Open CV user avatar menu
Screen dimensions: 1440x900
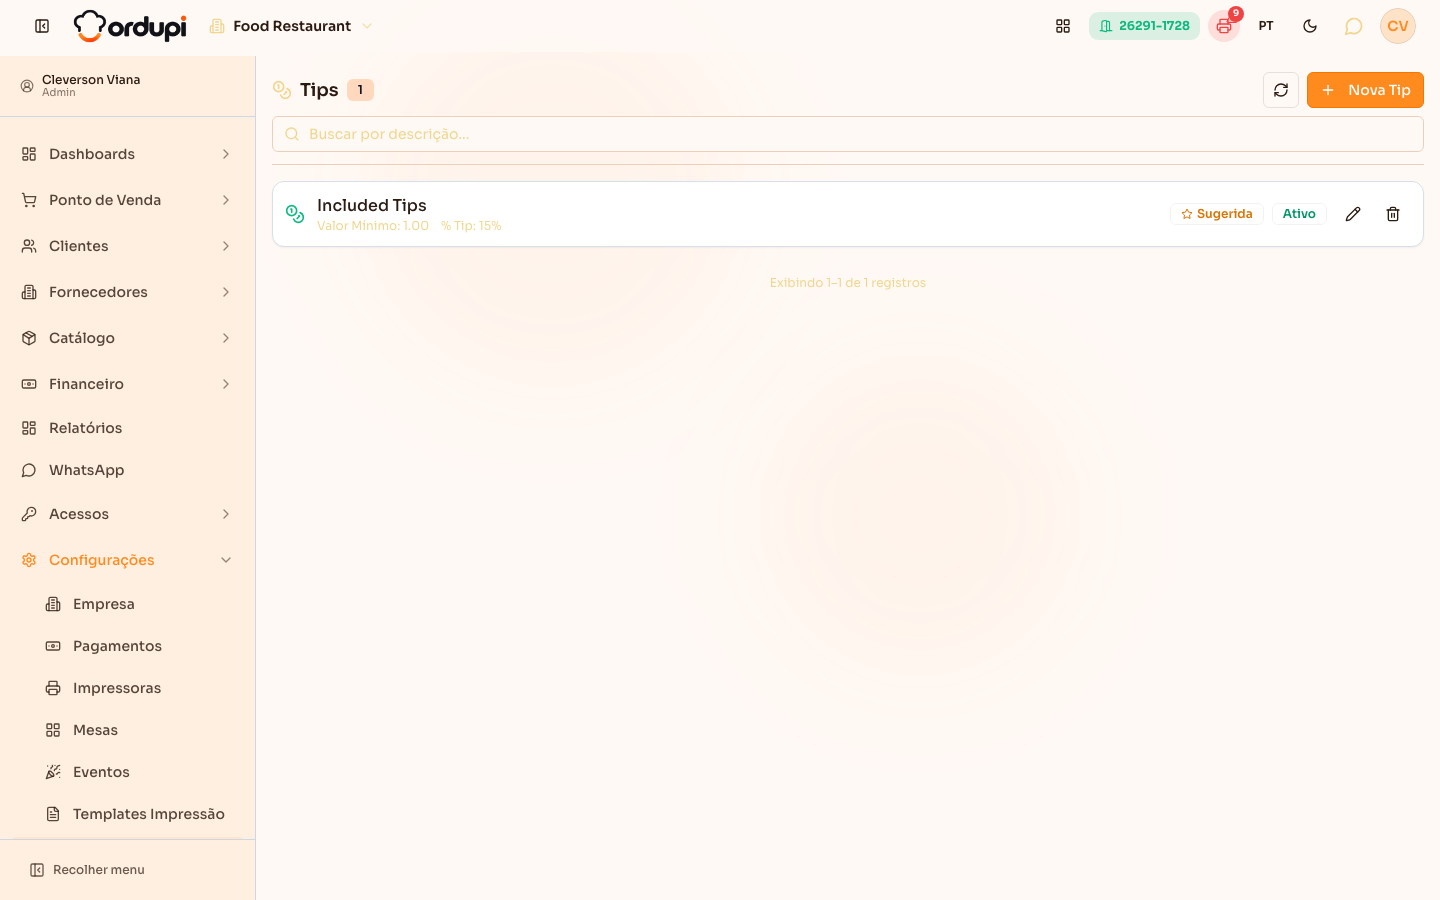click(x=1398, y=26)
